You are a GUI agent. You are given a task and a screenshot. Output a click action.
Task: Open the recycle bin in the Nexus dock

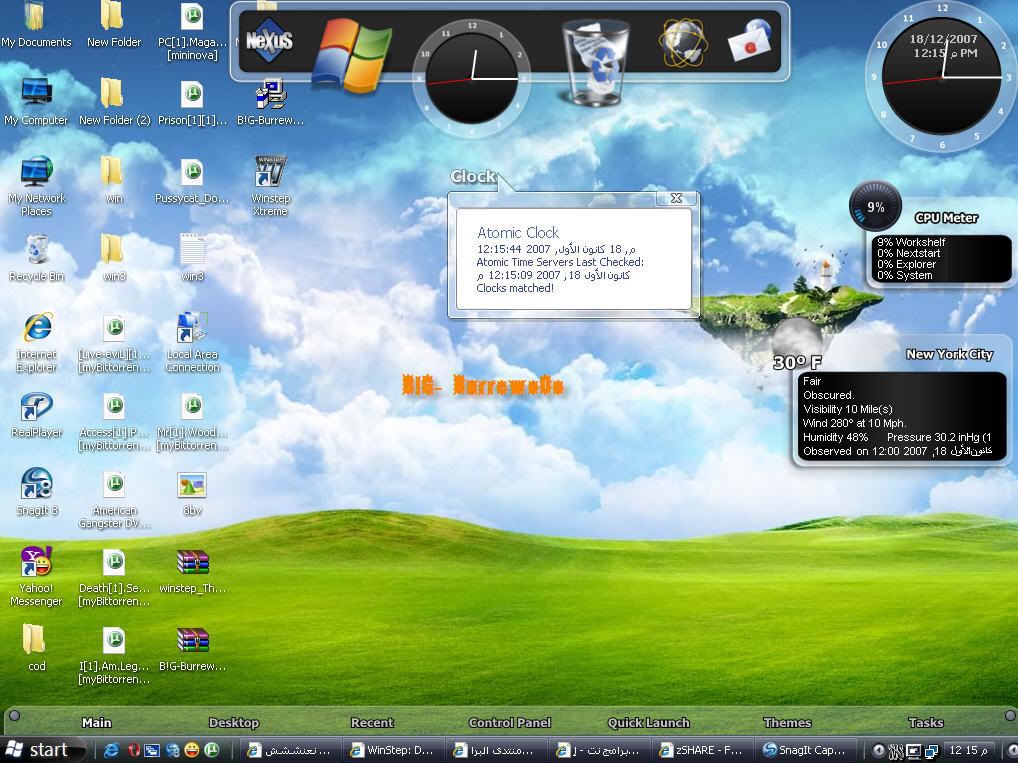(595, 63)
